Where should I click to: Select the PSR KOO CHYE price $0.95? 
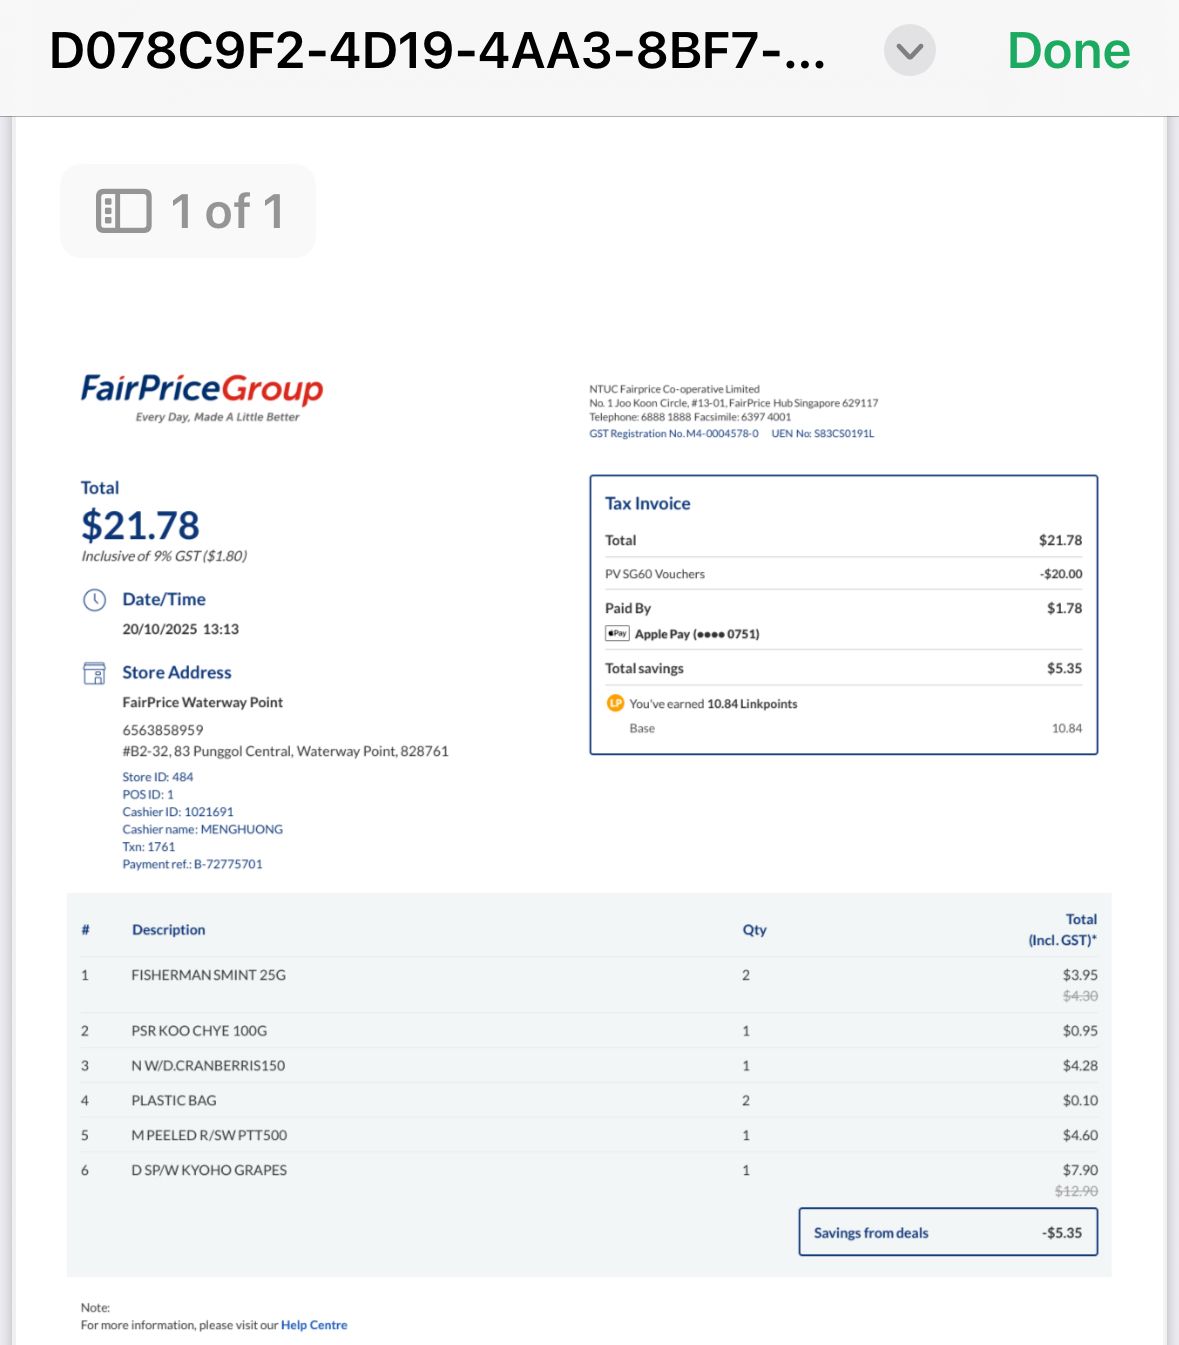(x=1080, y=1031)
